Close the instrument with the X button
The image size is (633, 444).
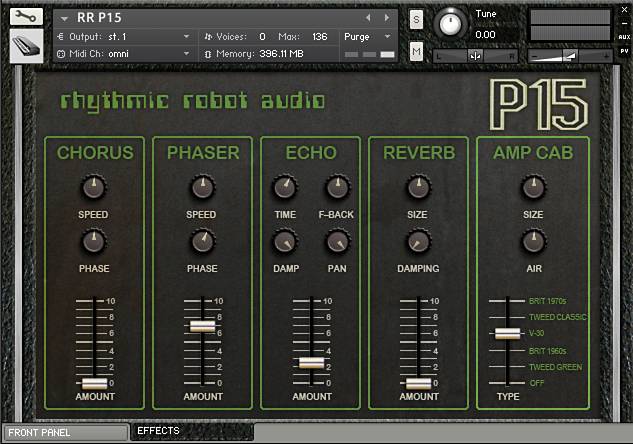(625, 10)
